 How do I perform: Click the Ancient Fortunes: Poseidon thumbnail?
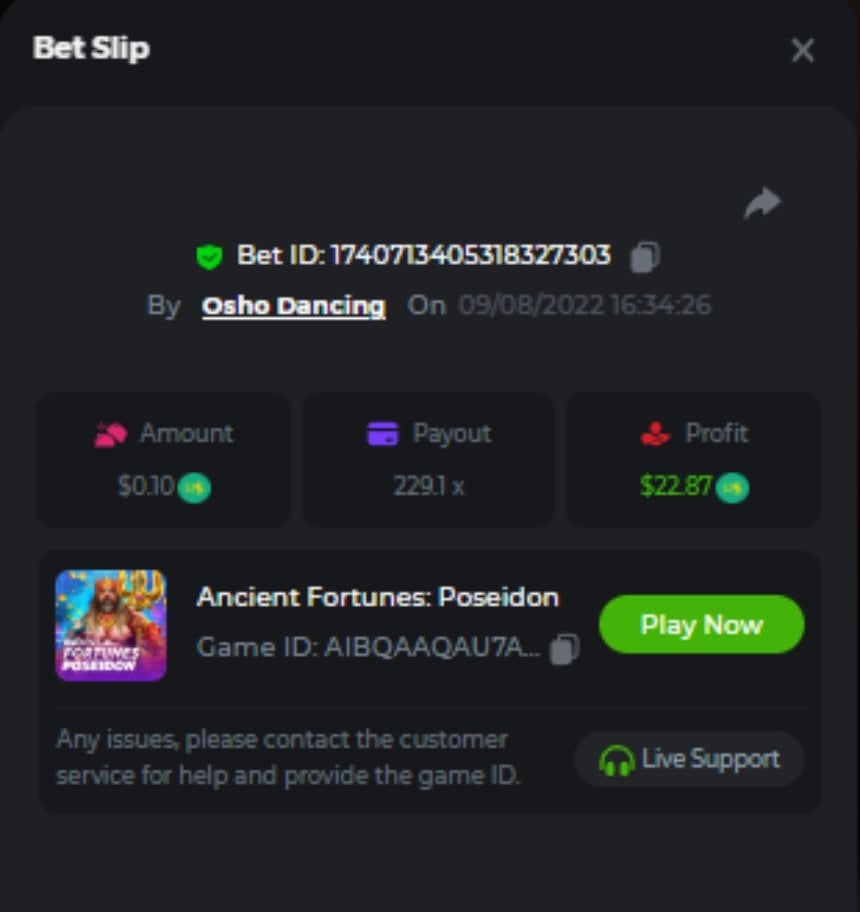click(x=111, y=625)
